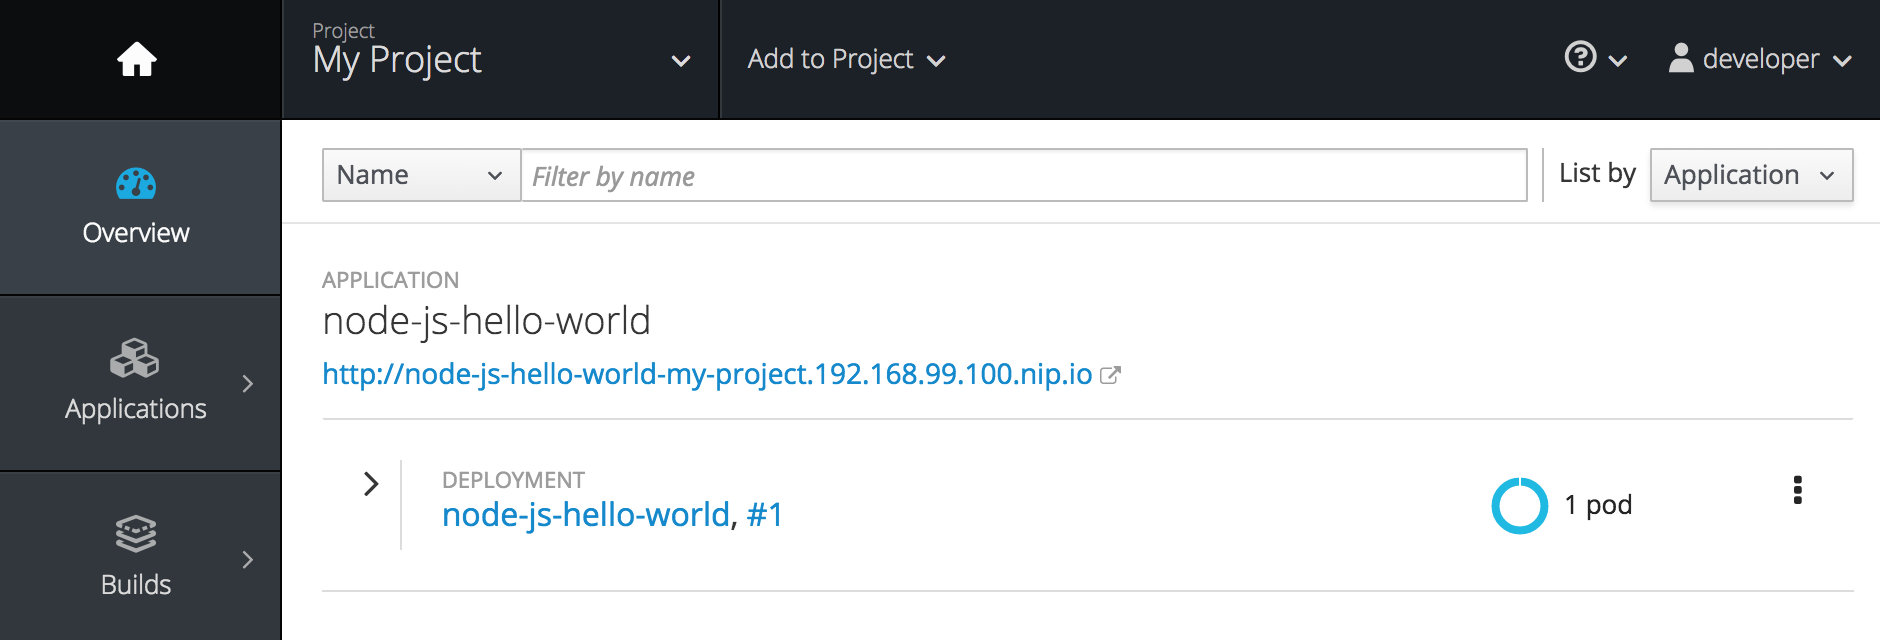Open deployment number #1 link
The width and height of the screenshot is (1880, 640).
point(765,515)
